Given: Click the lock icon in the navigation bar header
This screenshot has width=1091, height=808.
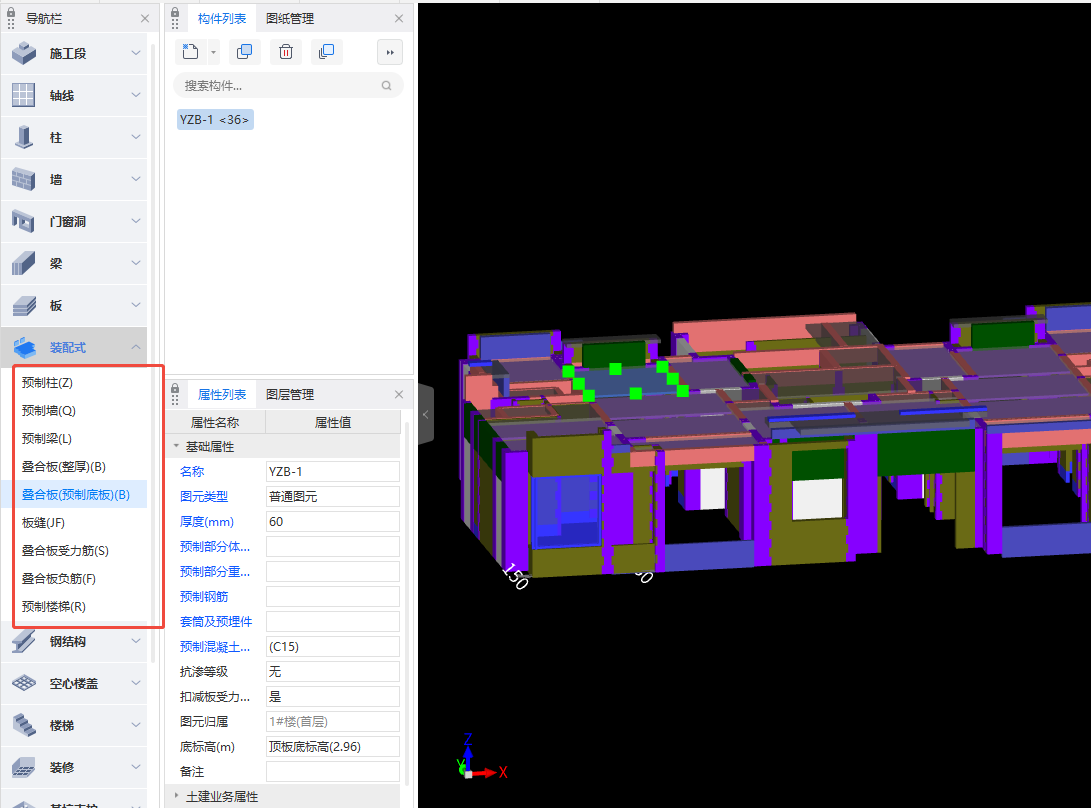Looking at the screenshot, I should pos(11,17).
